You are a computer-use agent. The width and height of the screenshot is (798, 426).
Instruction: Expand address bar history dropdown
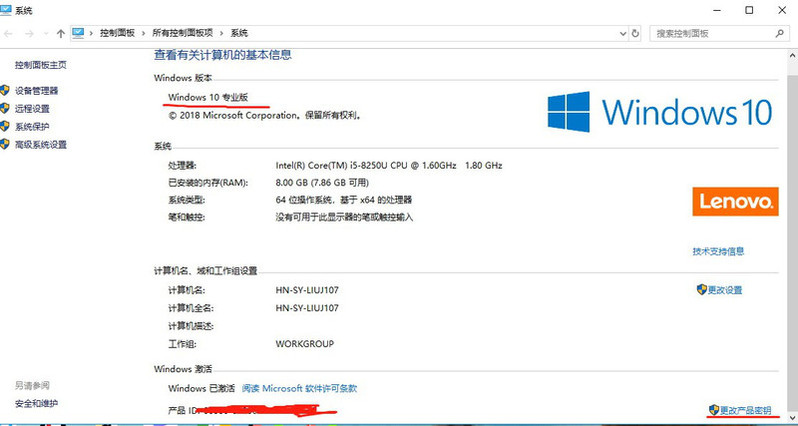(x=623, y=34)
